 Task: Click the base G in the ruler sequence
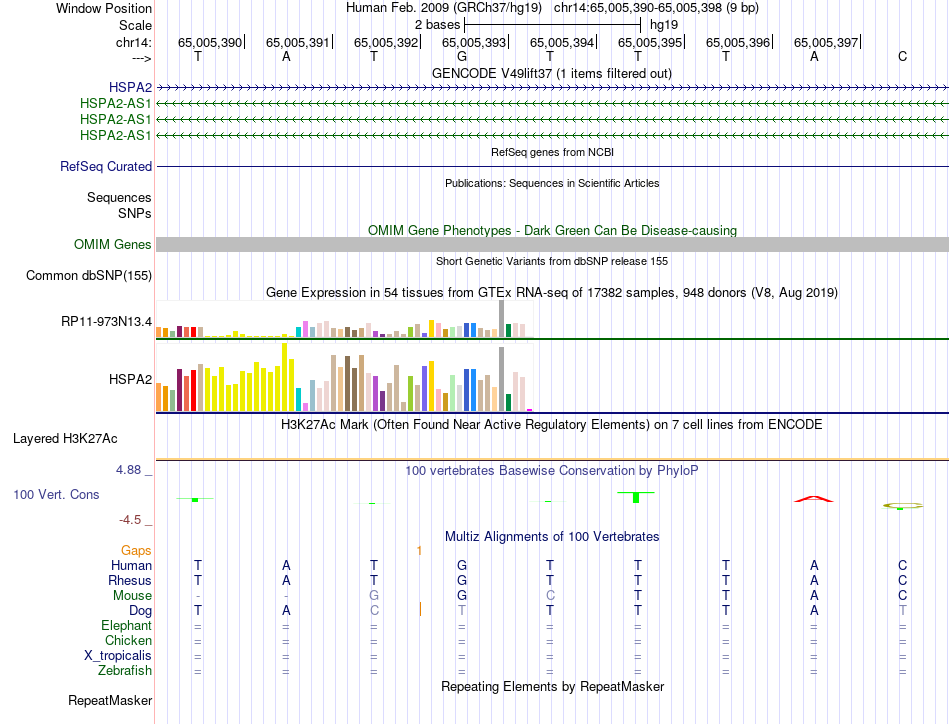coord(462,56)
